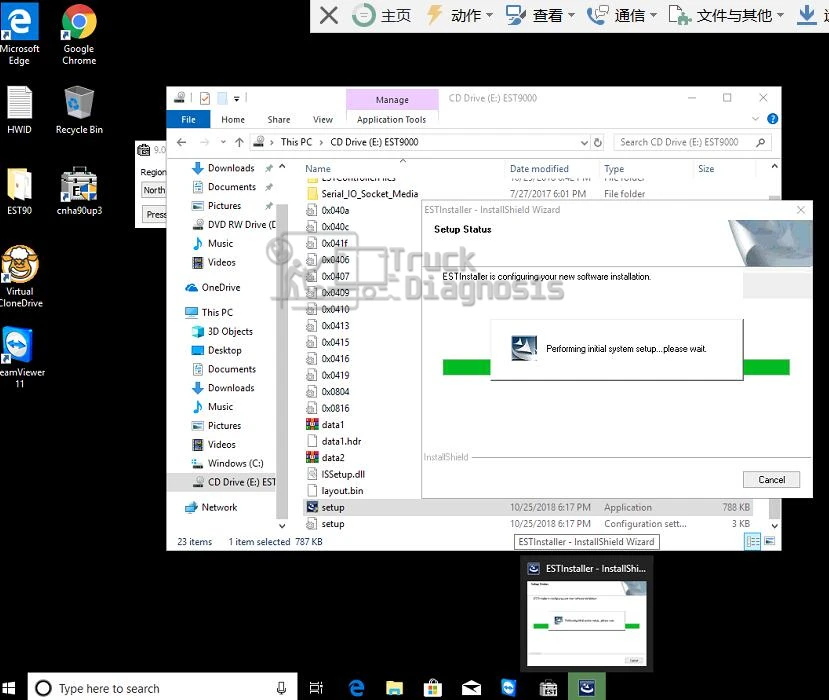Screen dimensions: 829x700
Task: Expand address bar history dropdown
Action: coord(584,142)
